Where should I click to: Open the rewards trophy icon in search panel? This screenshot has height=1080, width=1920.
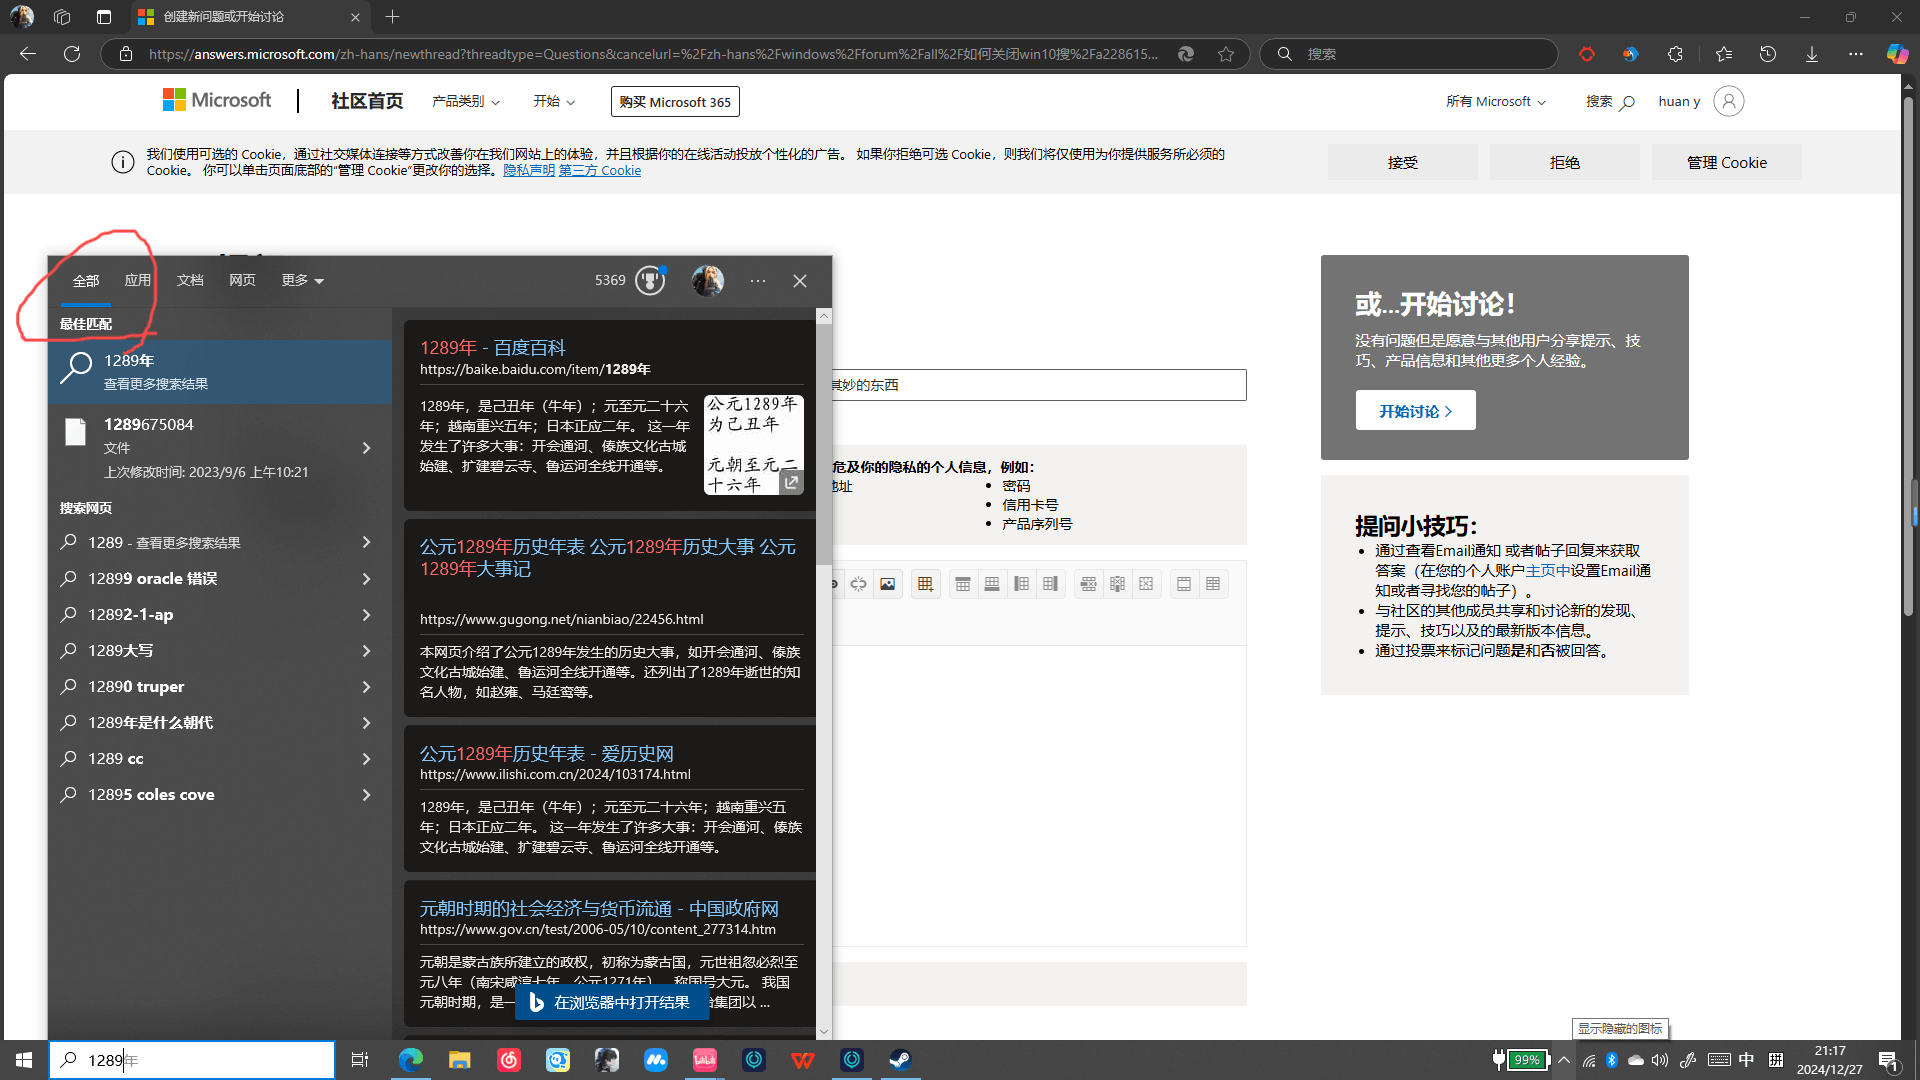click(x=650, y=281)
